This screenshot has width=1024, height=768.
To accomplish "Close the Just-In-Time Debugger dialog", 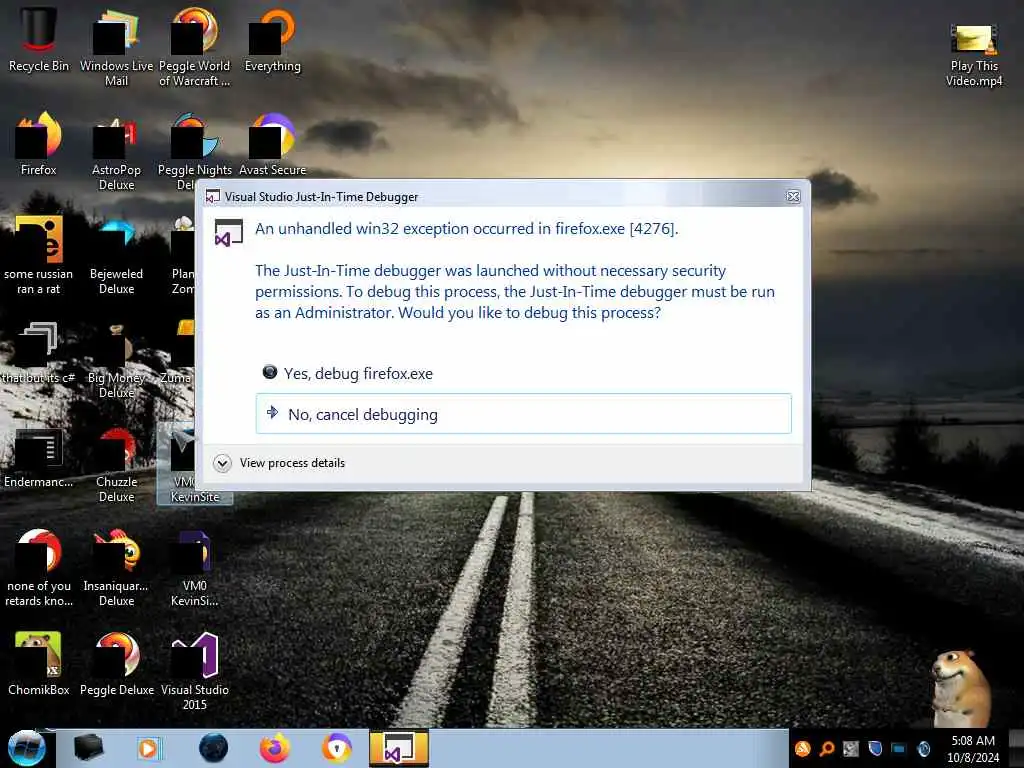I will tap(793, 197).
